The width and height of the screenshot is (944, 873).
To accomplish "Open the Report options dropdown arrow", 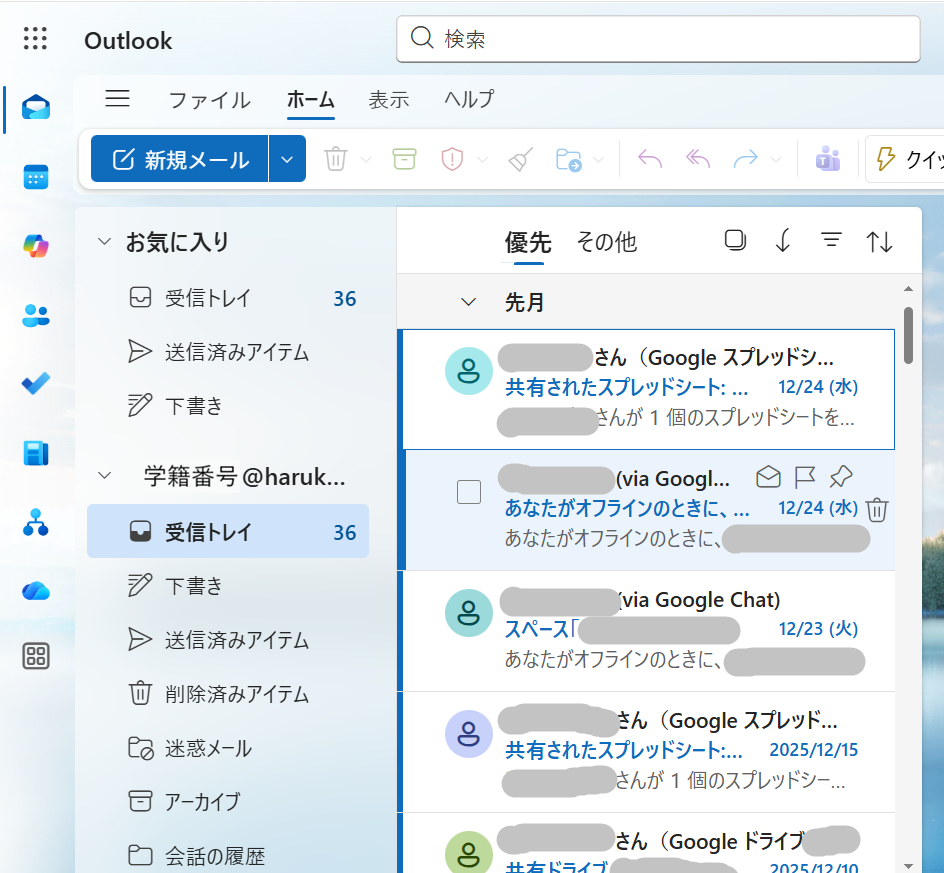I will tap(482, 160).
